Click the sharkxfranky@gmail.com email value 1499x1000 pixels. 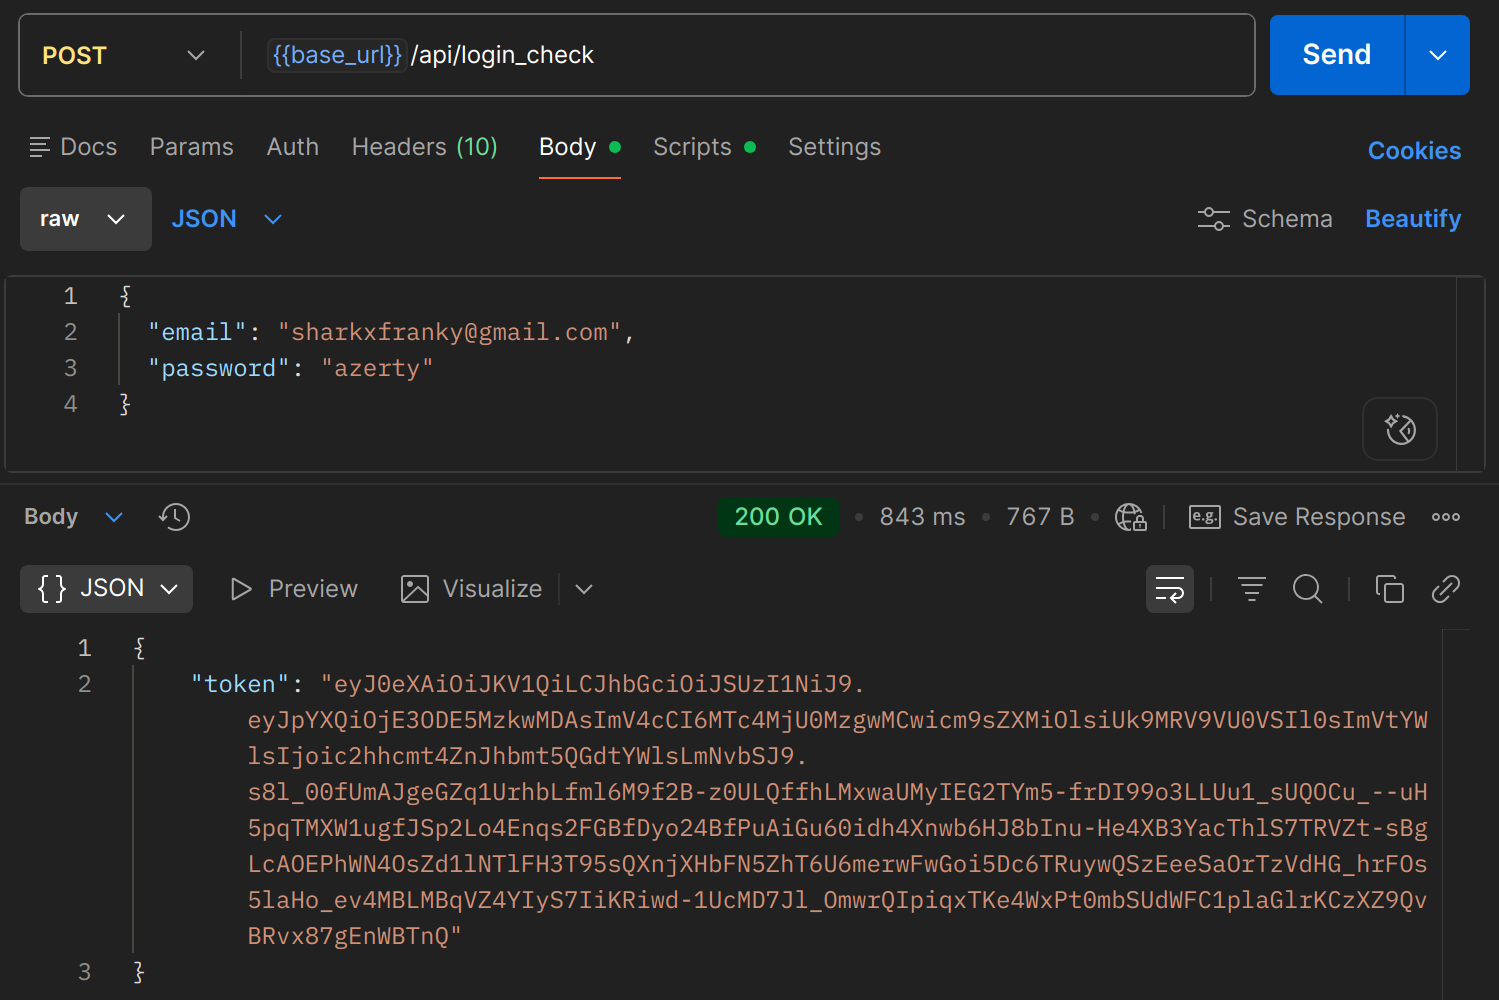(449, 332)
